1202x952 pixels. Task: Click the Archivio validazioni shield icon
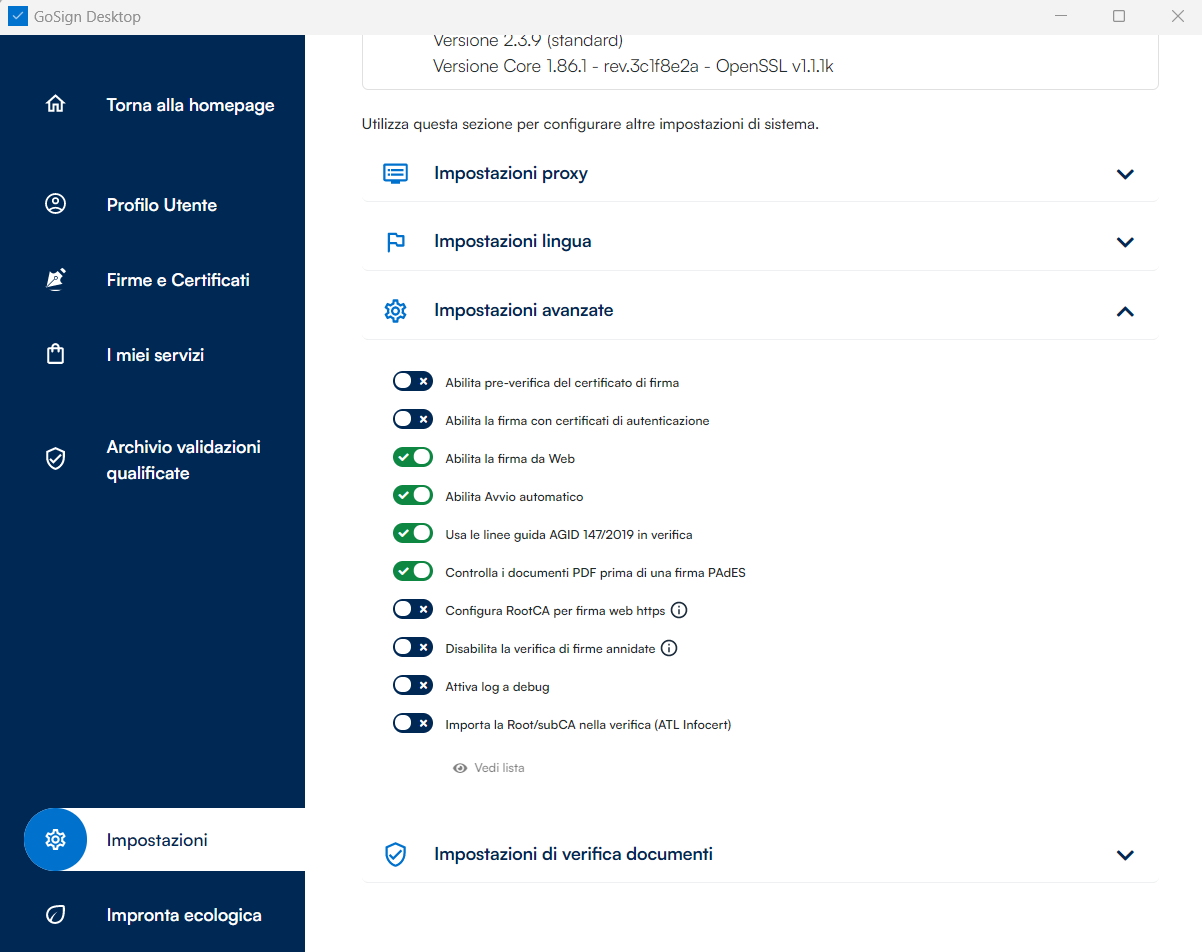click(x=56, y=459)
